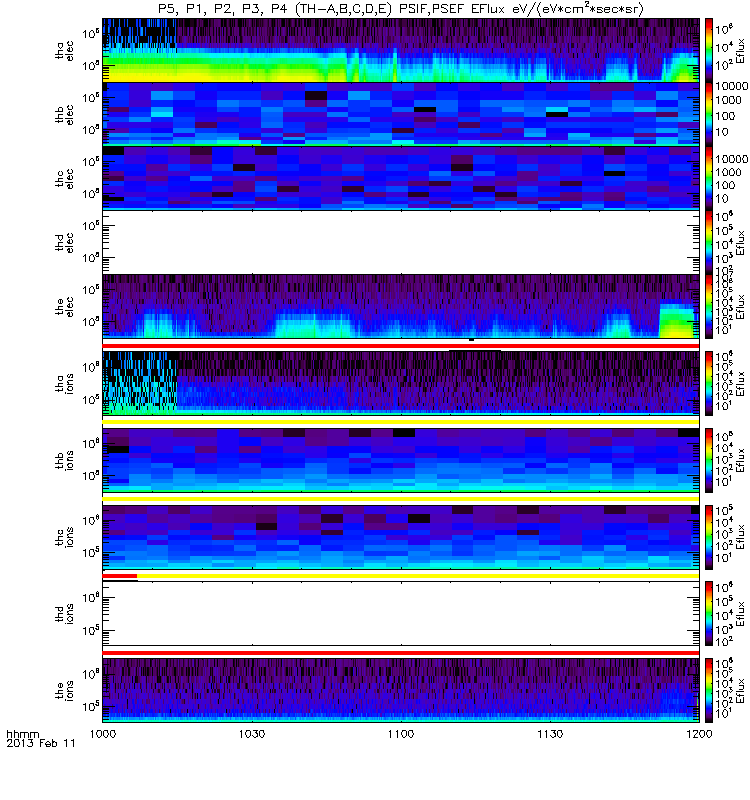Click the thc ions spectrogram panel
The width and height of the screenshot is (750, 800).
(x=401, y=537)
